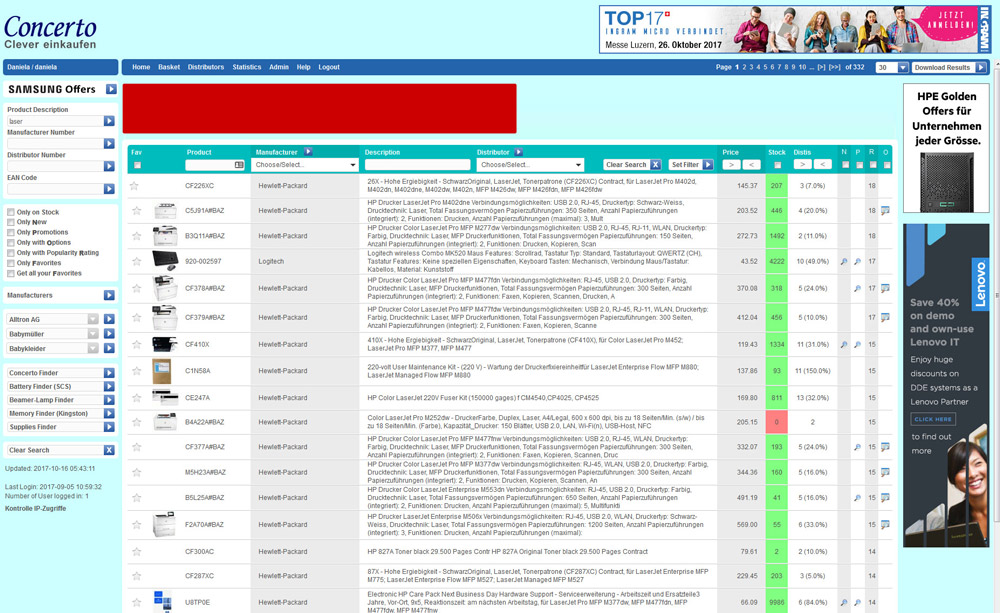Click Logout in navigation bar

click(x=329, y=67)
